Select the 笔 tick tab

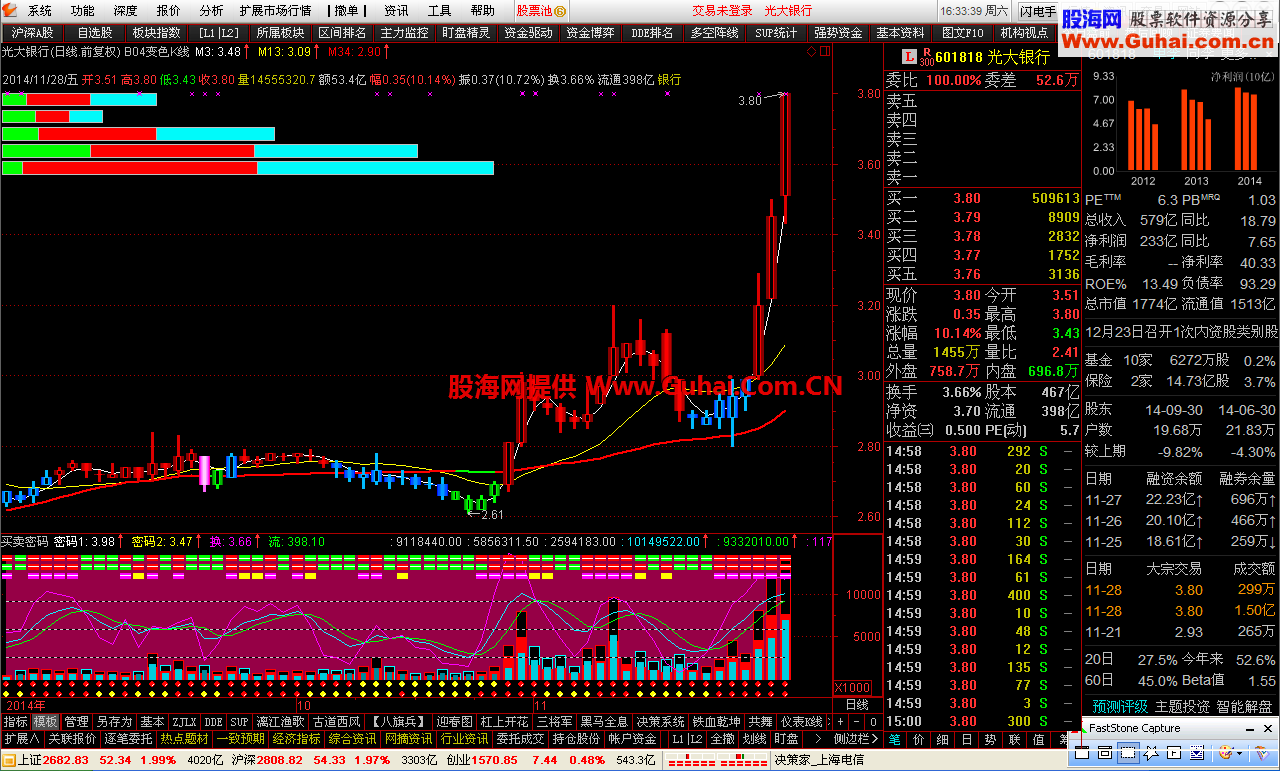tap(895, 739)
